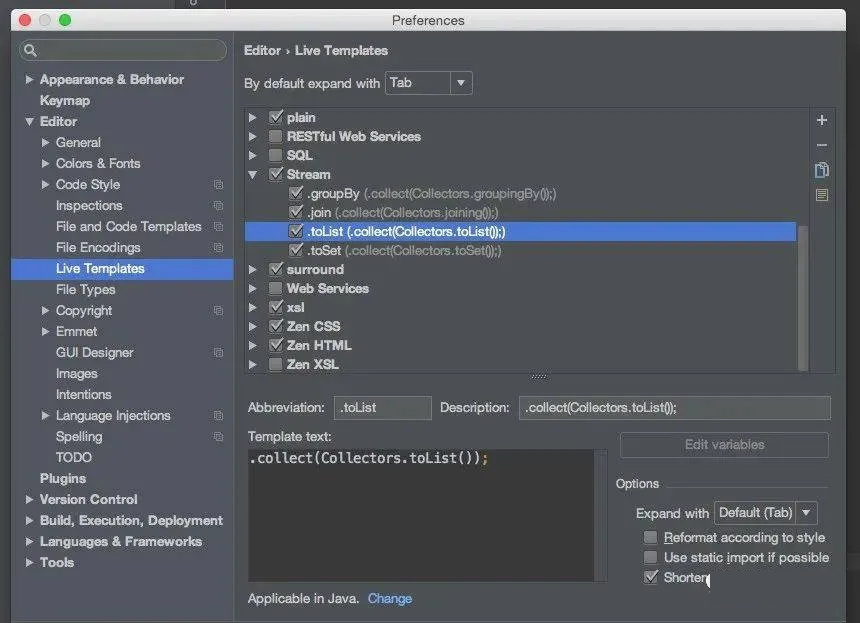The image size is (860, 623).
Task: Toggle the plain template group checkbox
Action: pyautogui.click(x=276, y=117)
